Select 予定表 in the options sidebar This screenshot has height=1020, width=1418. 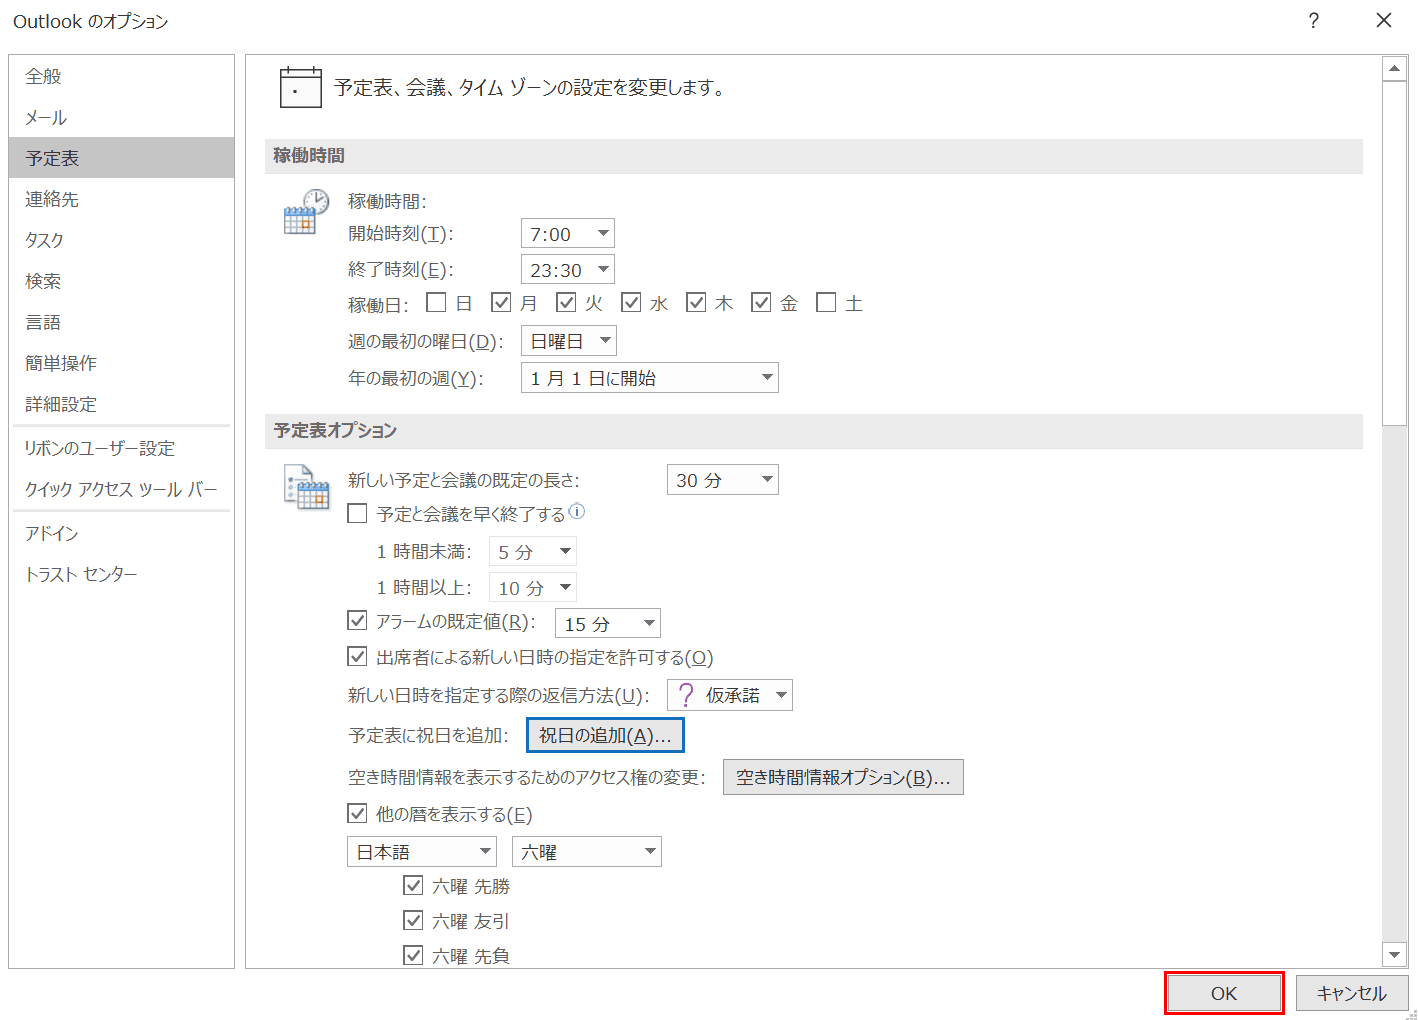[122, 158]
